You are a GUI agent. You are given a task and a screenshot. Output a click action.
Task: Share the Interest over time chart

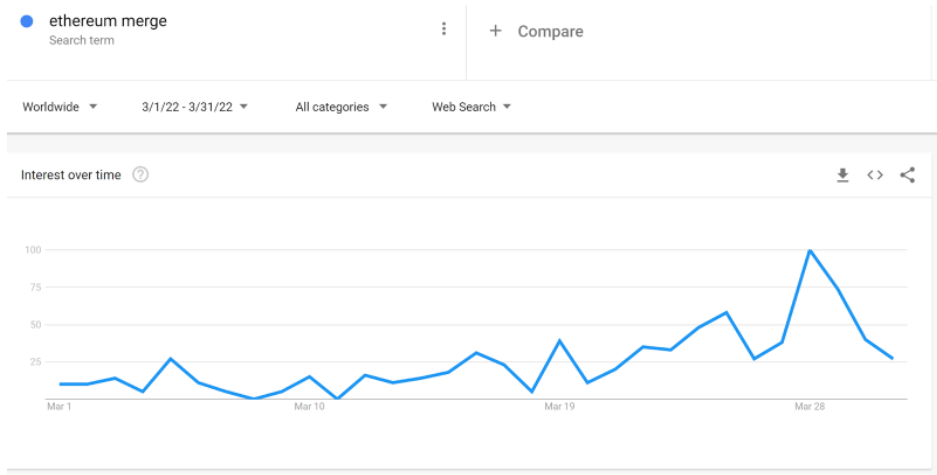pos(907,175)
